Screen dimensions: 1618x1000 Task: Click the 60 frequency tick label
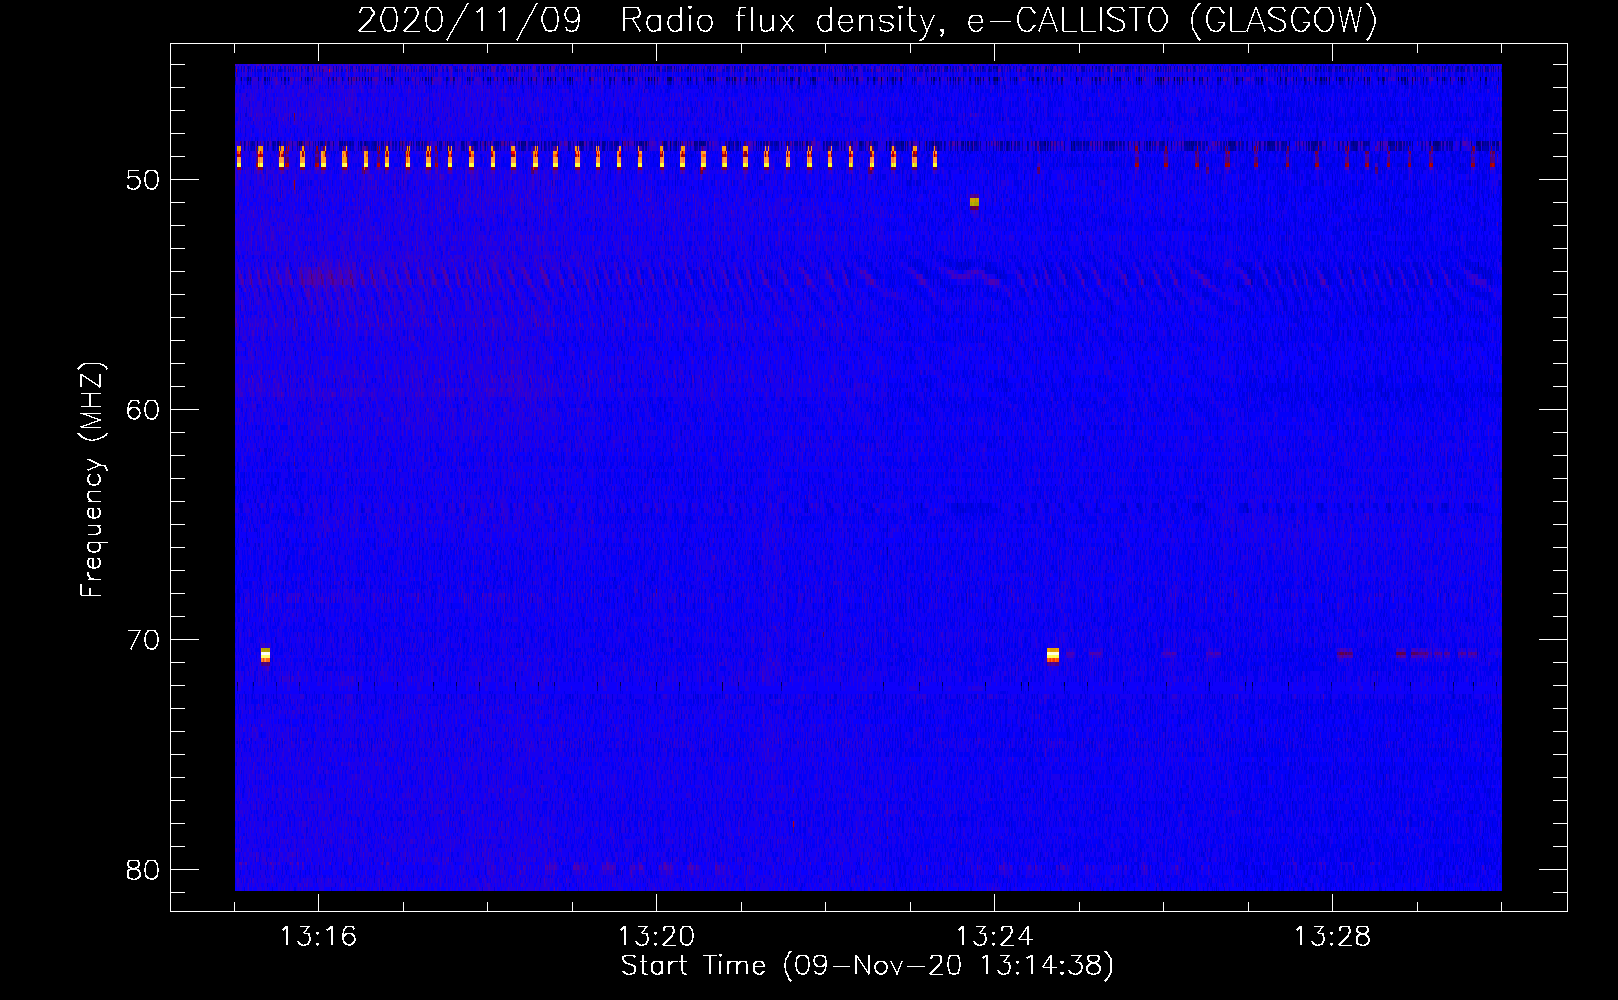click(143, 410)
